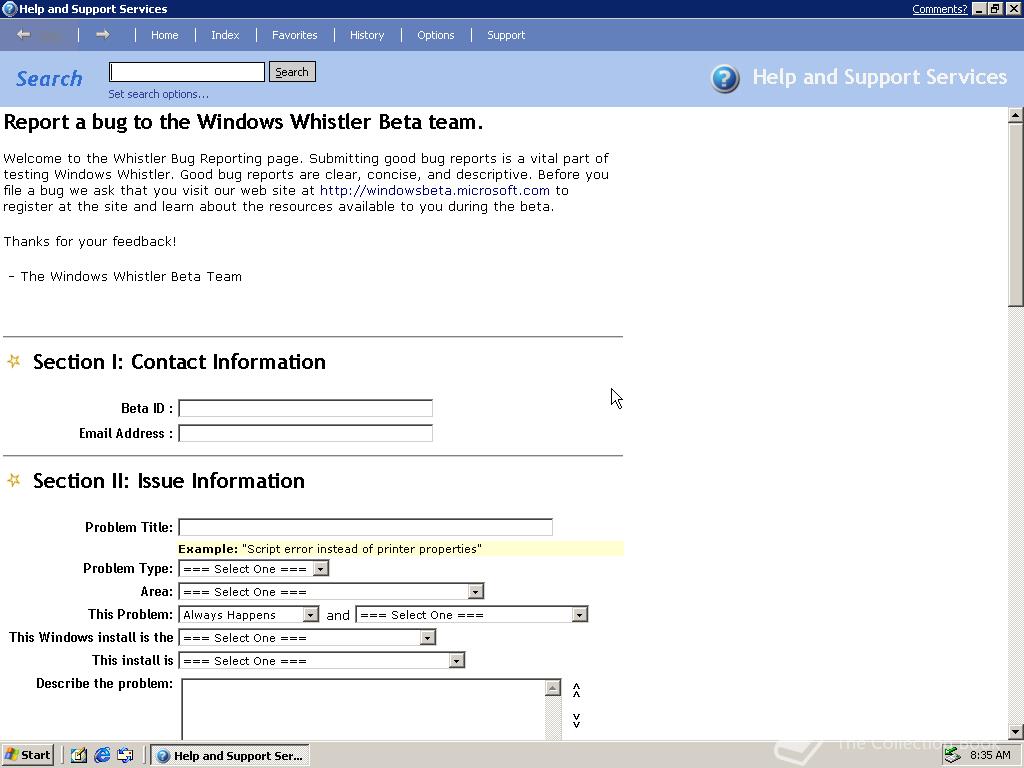Click text area scroll up arrow

pyautogui.click(x=553, y=688)
